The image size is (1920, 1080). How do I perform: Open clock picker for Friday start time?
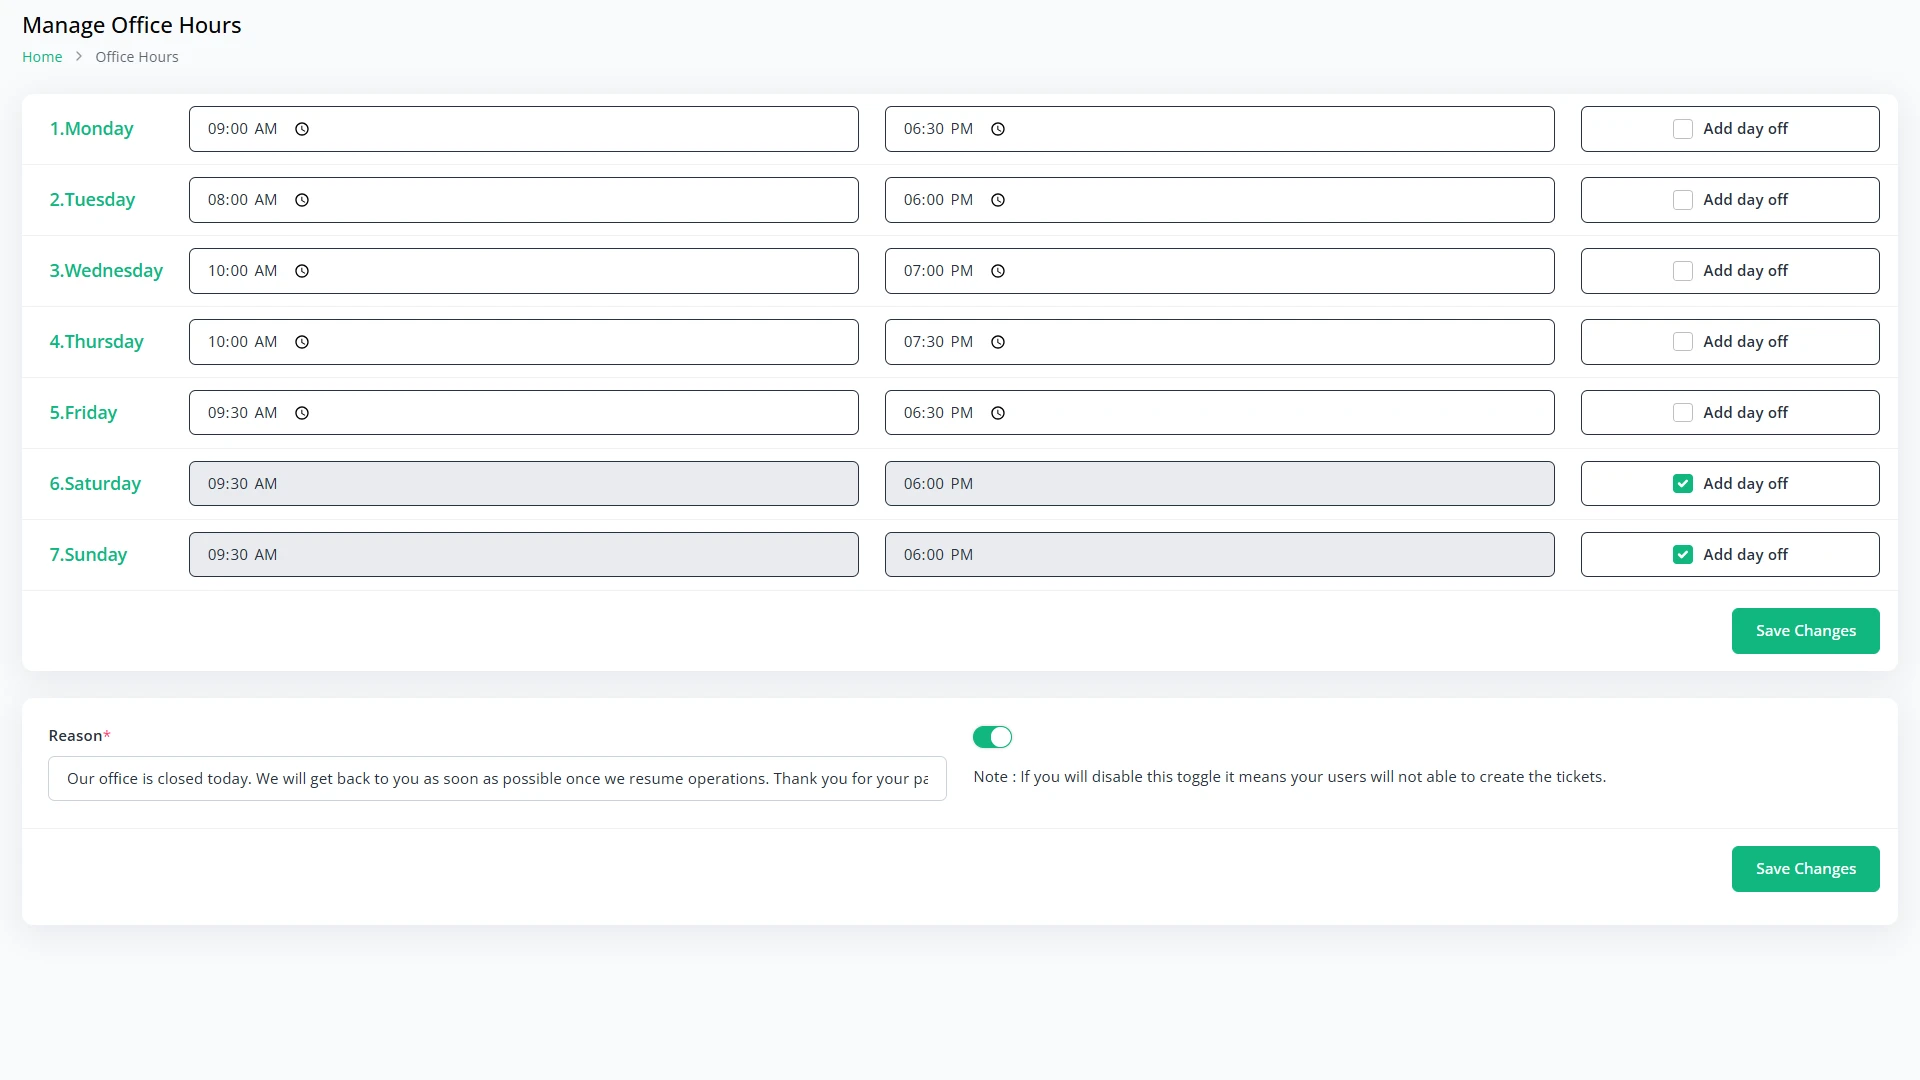pyautogui.click(x=302, y=413)
